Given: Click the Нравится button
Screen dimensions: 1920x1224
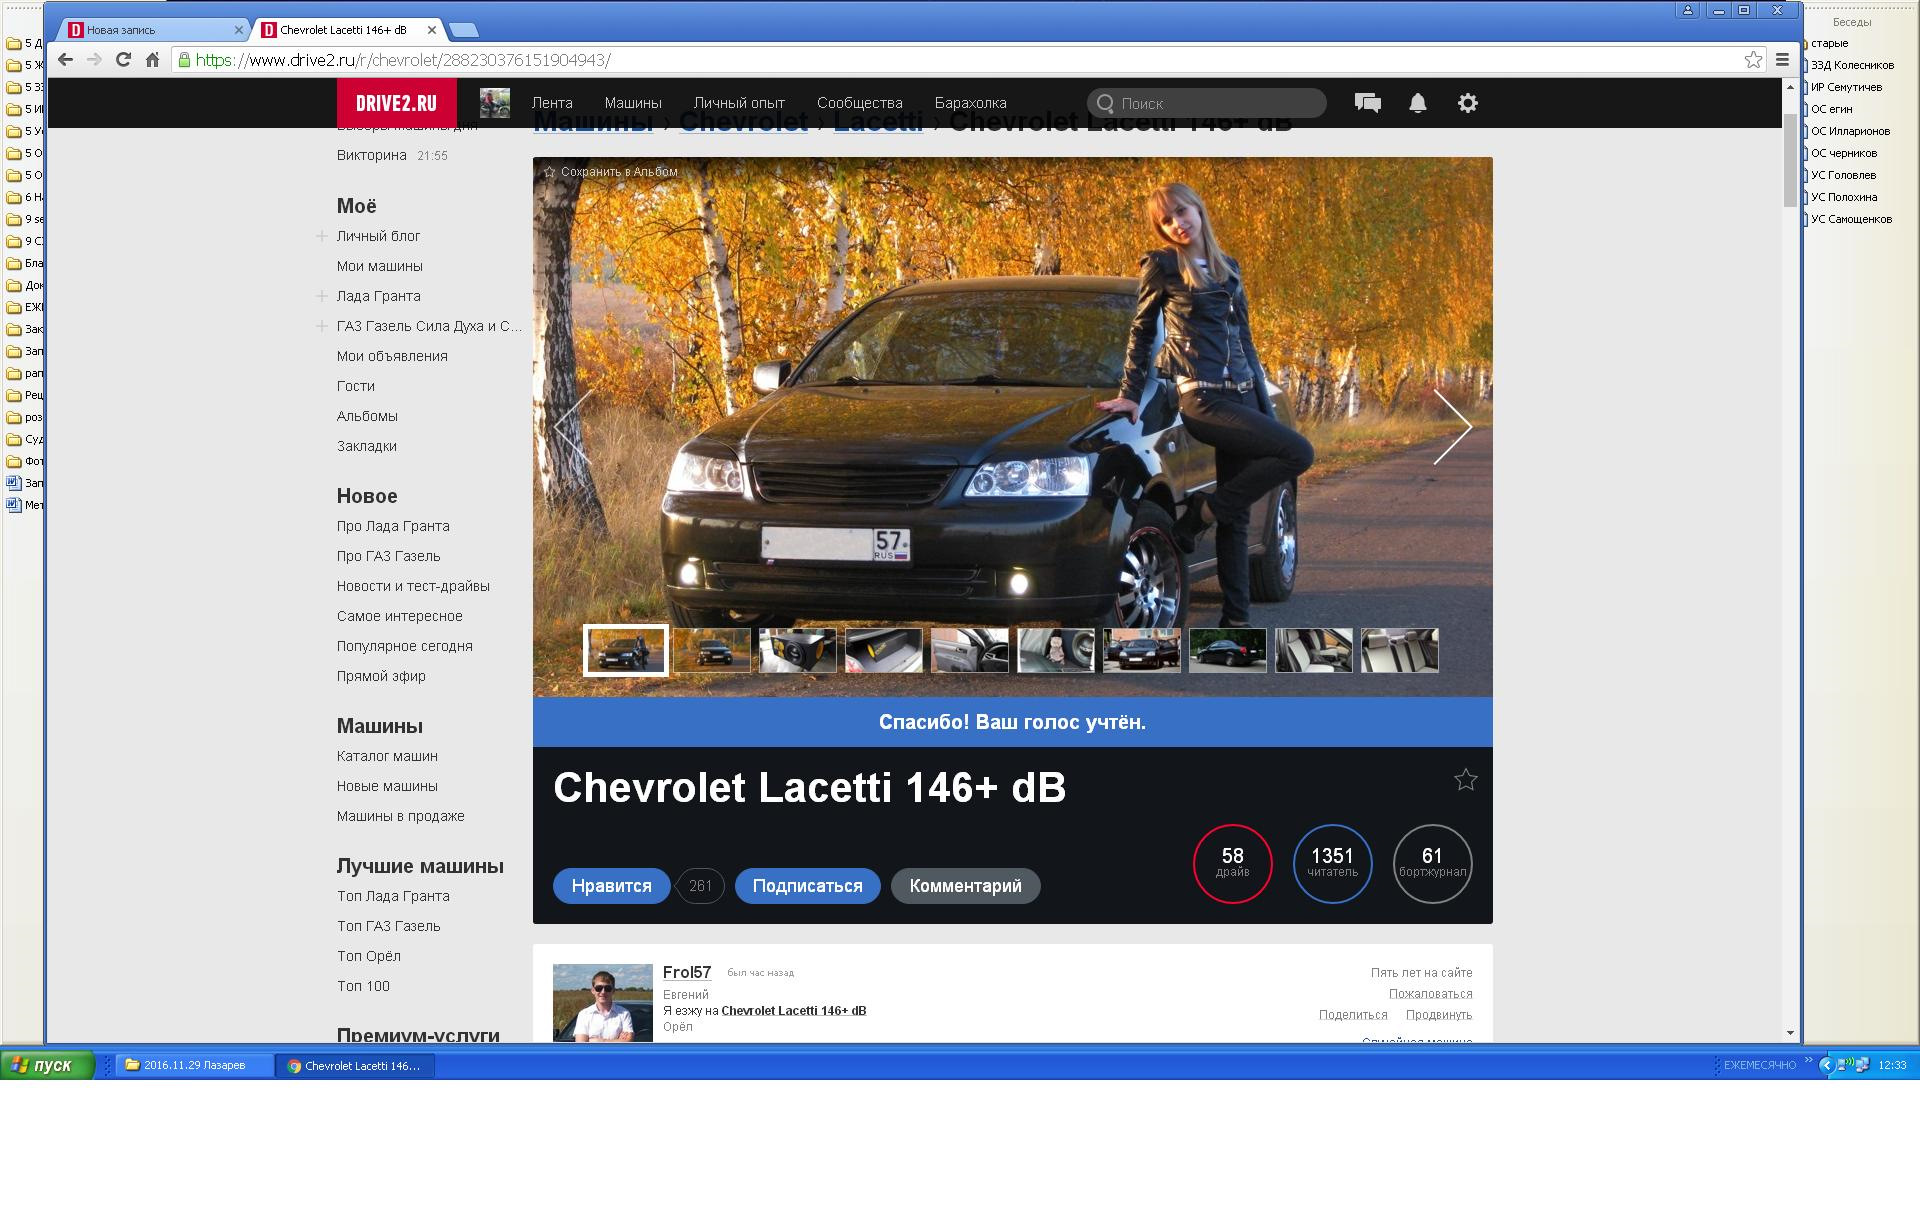Looking at the screenshot, I should (611, 886).
